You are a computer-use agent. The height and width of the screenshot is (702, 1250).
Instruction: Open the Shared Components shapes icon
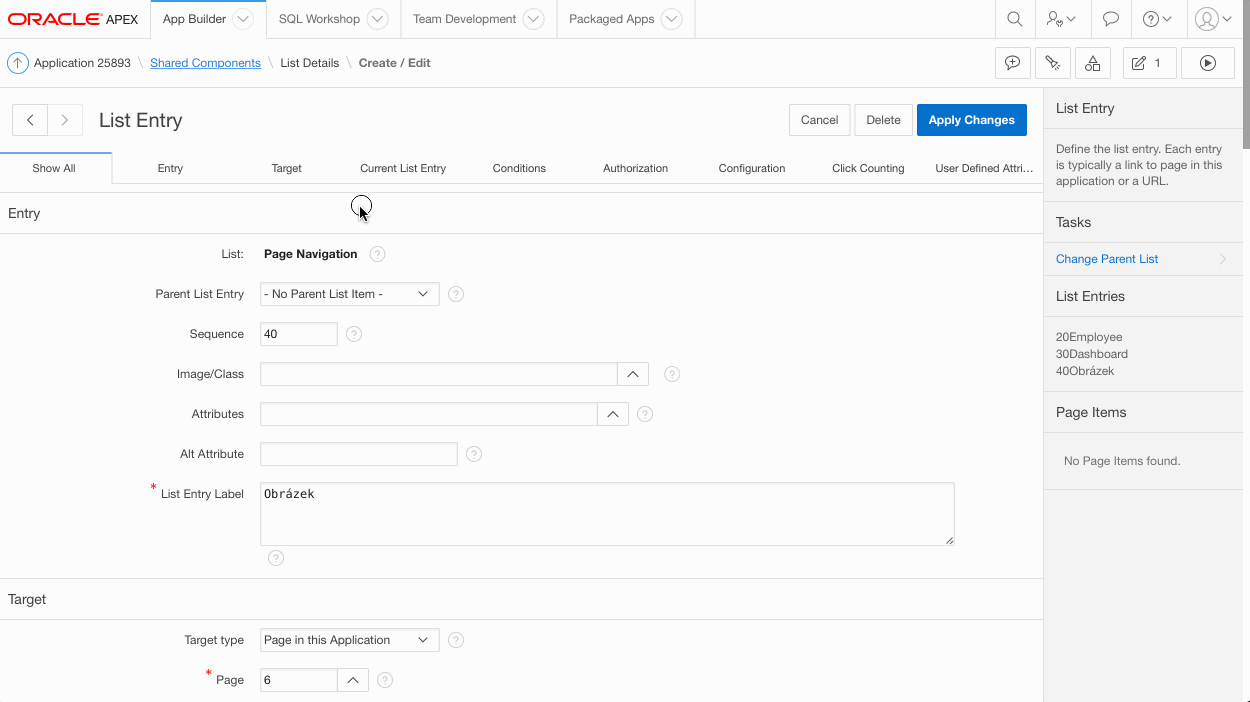pyautogui.click(x=1092, y=63)
